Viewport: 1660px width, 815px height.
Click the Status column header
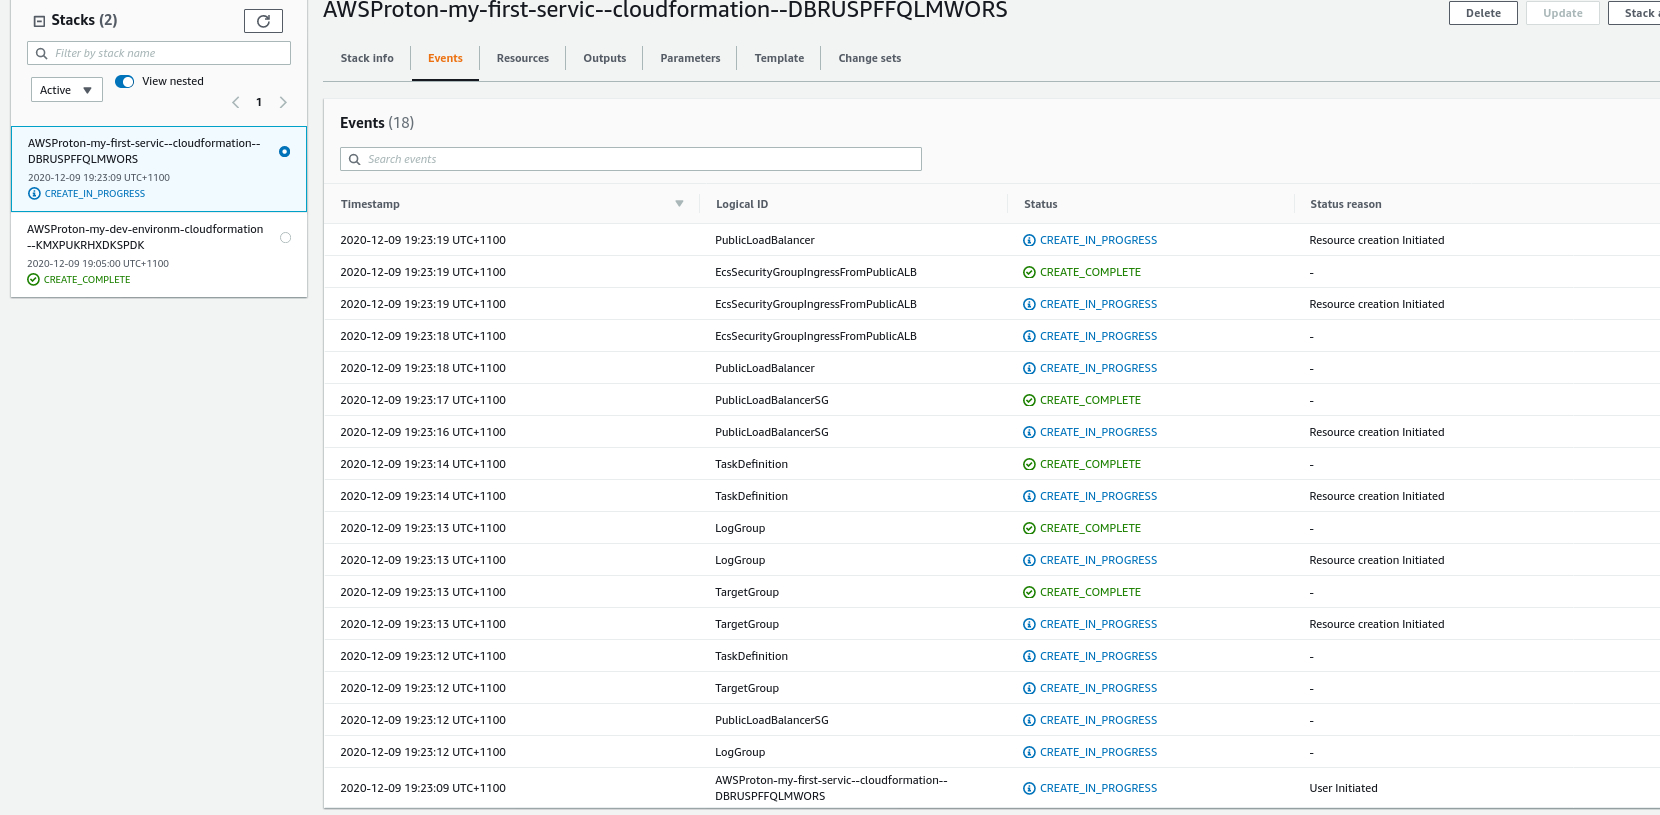pyautogui.click(x=1040, y=204)
